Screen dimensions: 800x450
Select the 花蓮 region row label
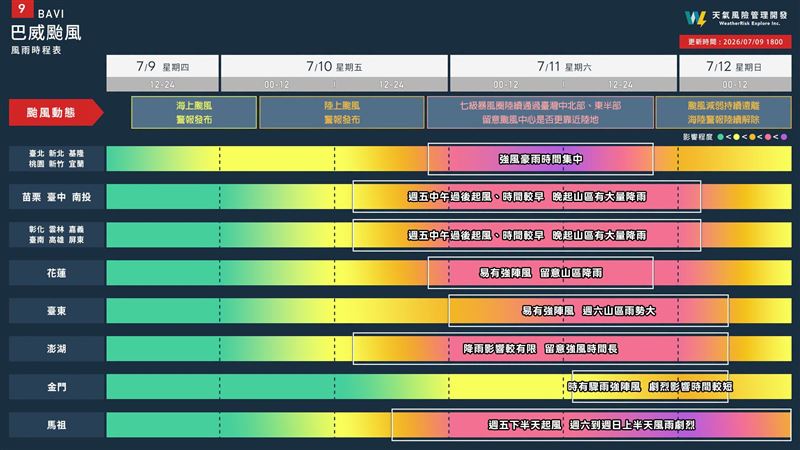pos(56,273)
